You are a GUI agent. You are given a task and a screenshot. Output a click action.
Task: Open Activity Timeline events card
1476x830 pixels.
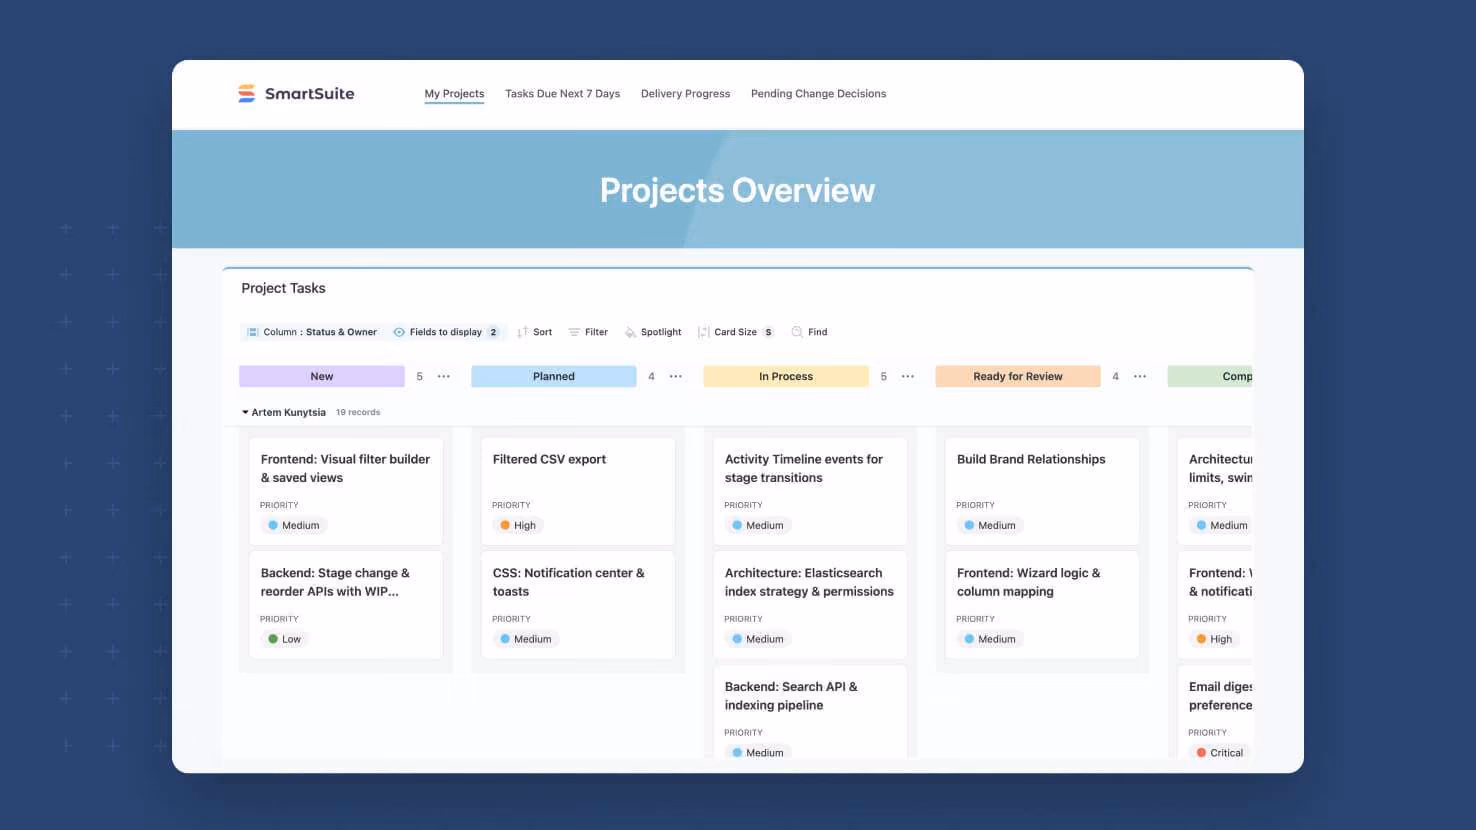810,491
